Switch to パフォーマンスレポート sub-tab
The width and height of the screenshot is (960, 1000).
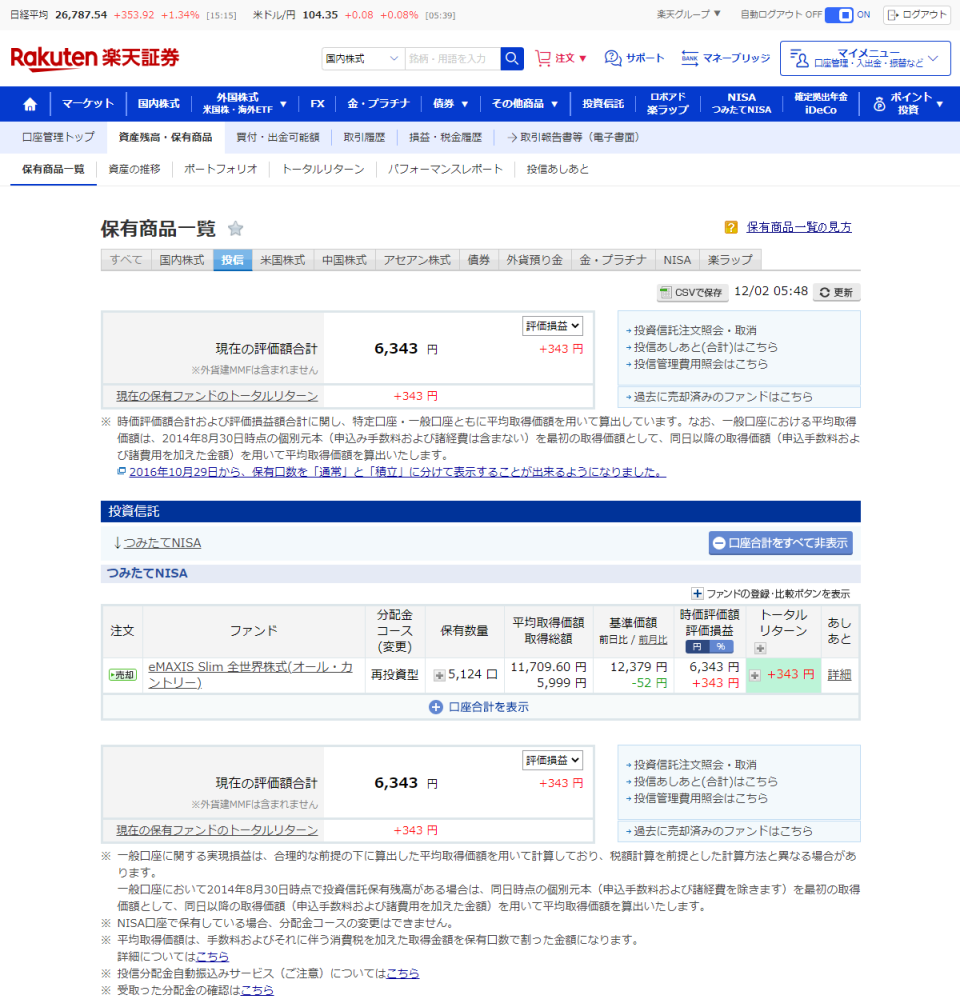tap(445, 170)
